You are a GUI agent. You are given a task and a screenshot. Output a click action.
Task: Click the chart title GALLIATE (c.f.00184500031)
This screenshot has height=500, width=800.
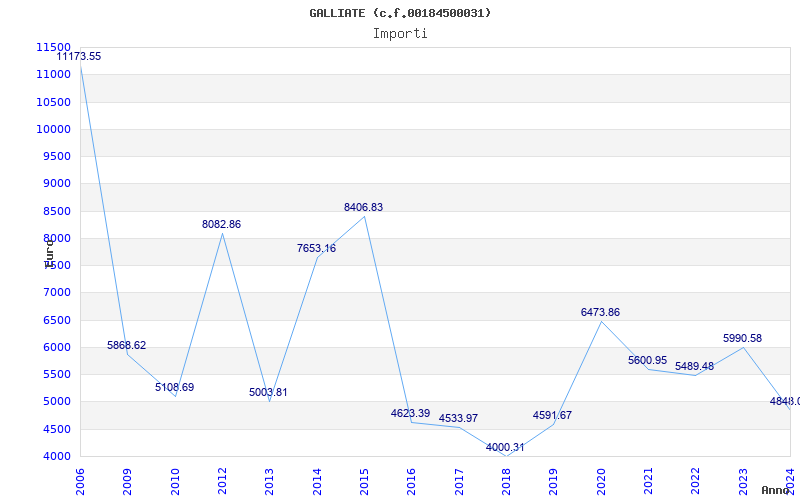(x=400, y=13)
